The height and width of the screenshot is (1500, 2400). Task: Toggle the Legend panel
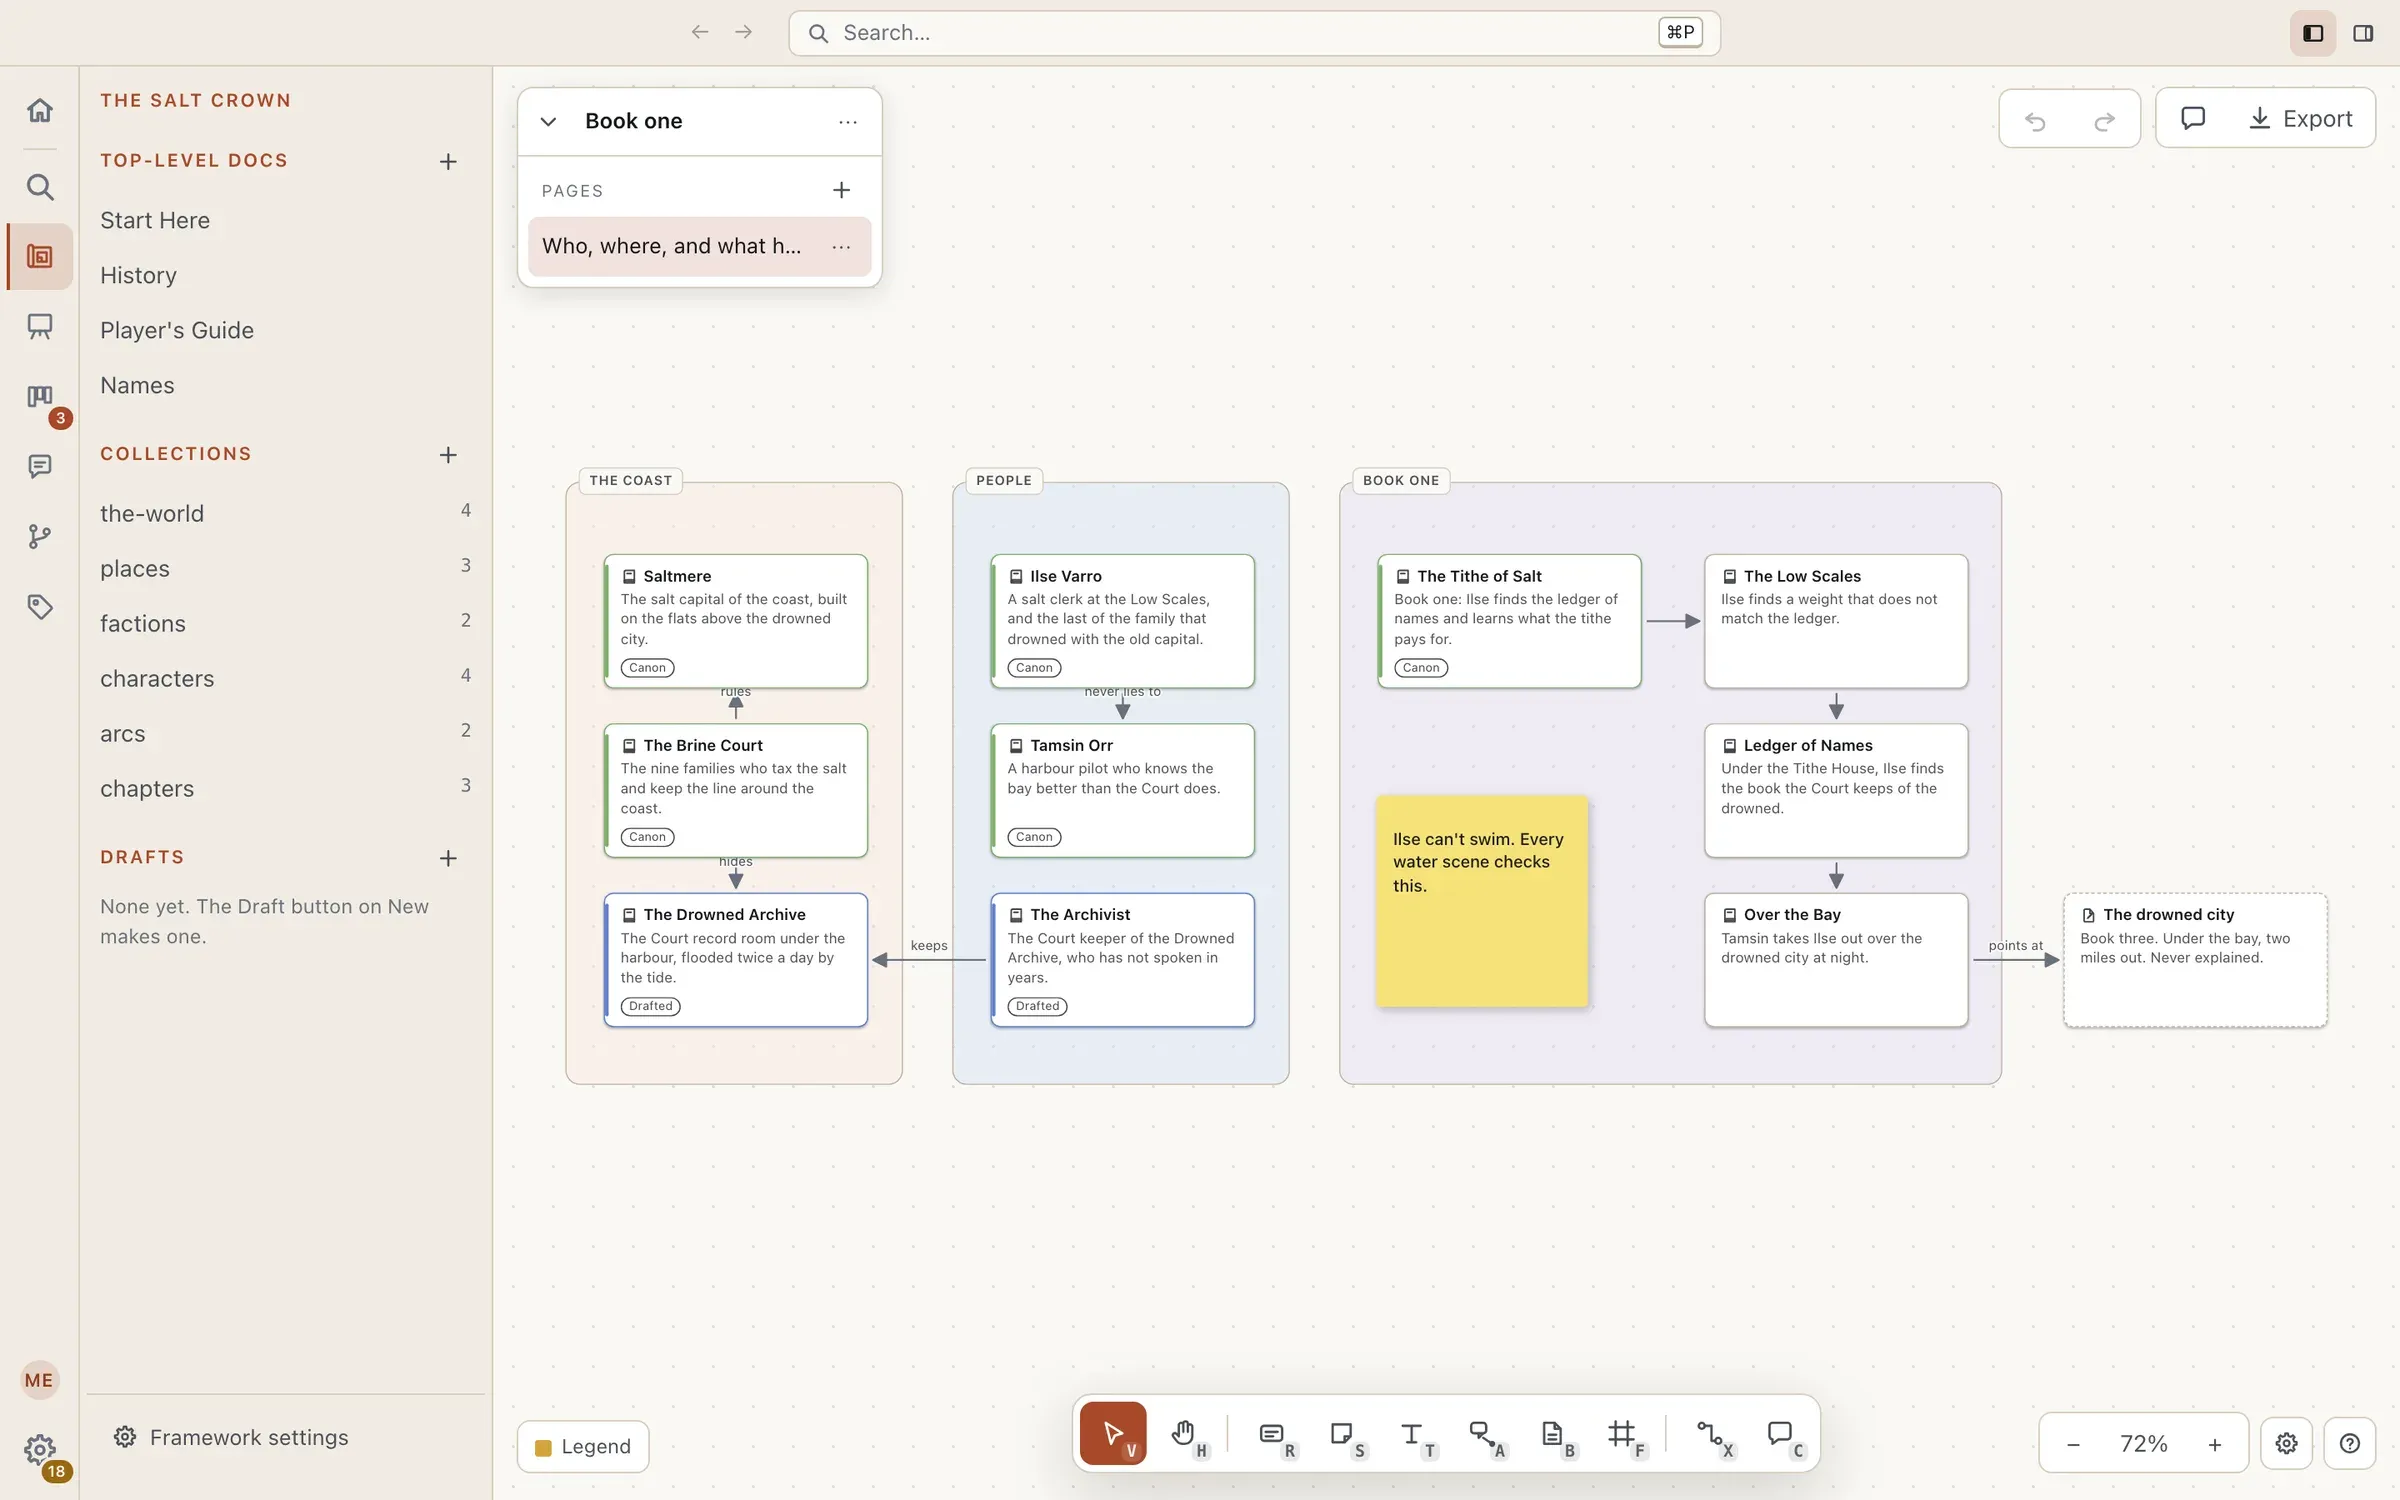[583, 1447]
